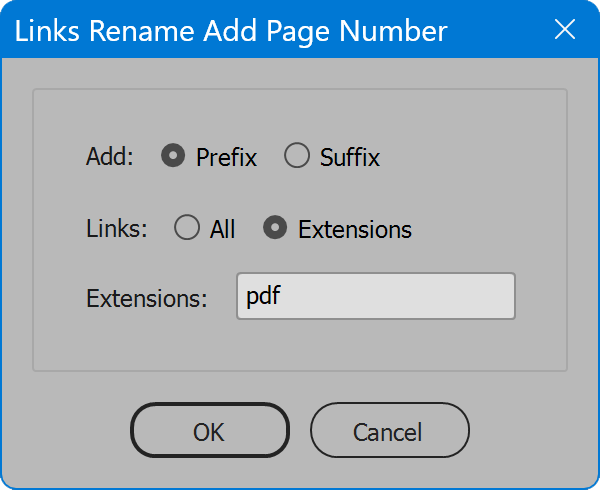This screenshot has width=600, height=490.
Task: Choose the All links radio option
Action: (x=187, y=227)
